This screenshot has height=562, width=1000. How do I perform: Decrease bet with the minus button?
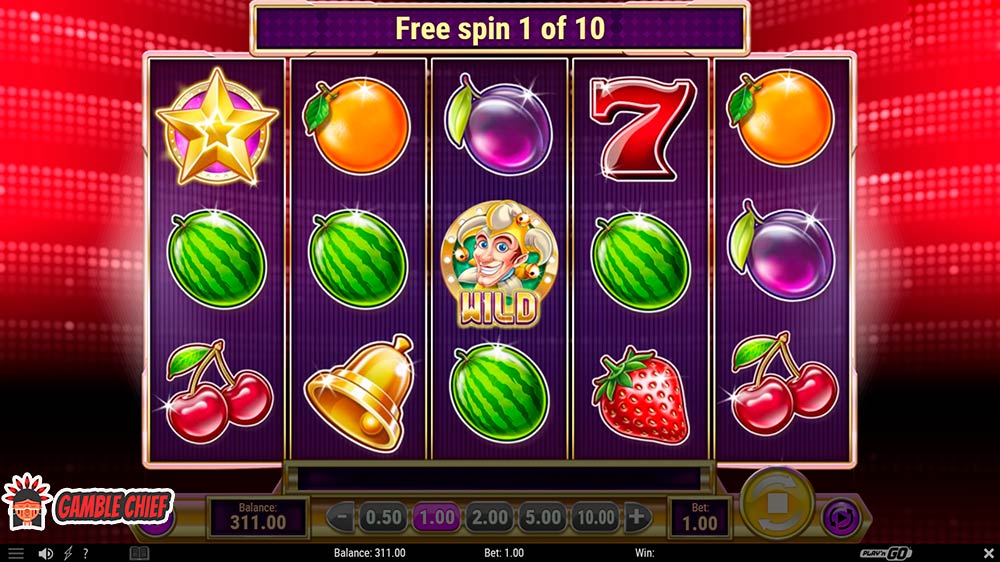point(341,517)
